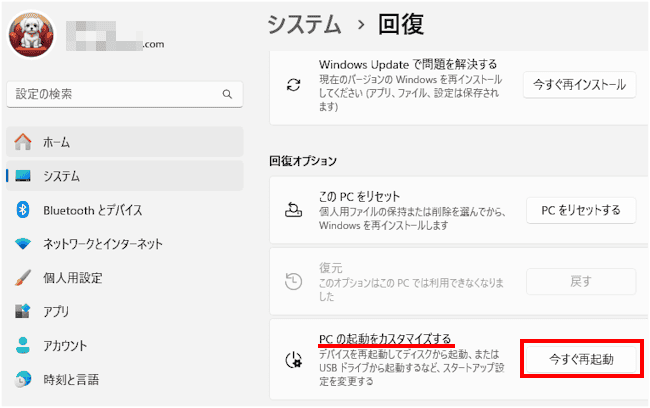
Task: Click the 回復オプション section label
Action: pyautogui.click(x=303, y=161)
